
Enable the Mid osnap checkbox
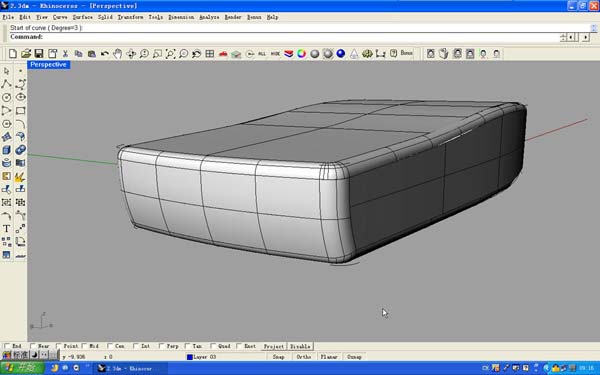click(84, 346)
